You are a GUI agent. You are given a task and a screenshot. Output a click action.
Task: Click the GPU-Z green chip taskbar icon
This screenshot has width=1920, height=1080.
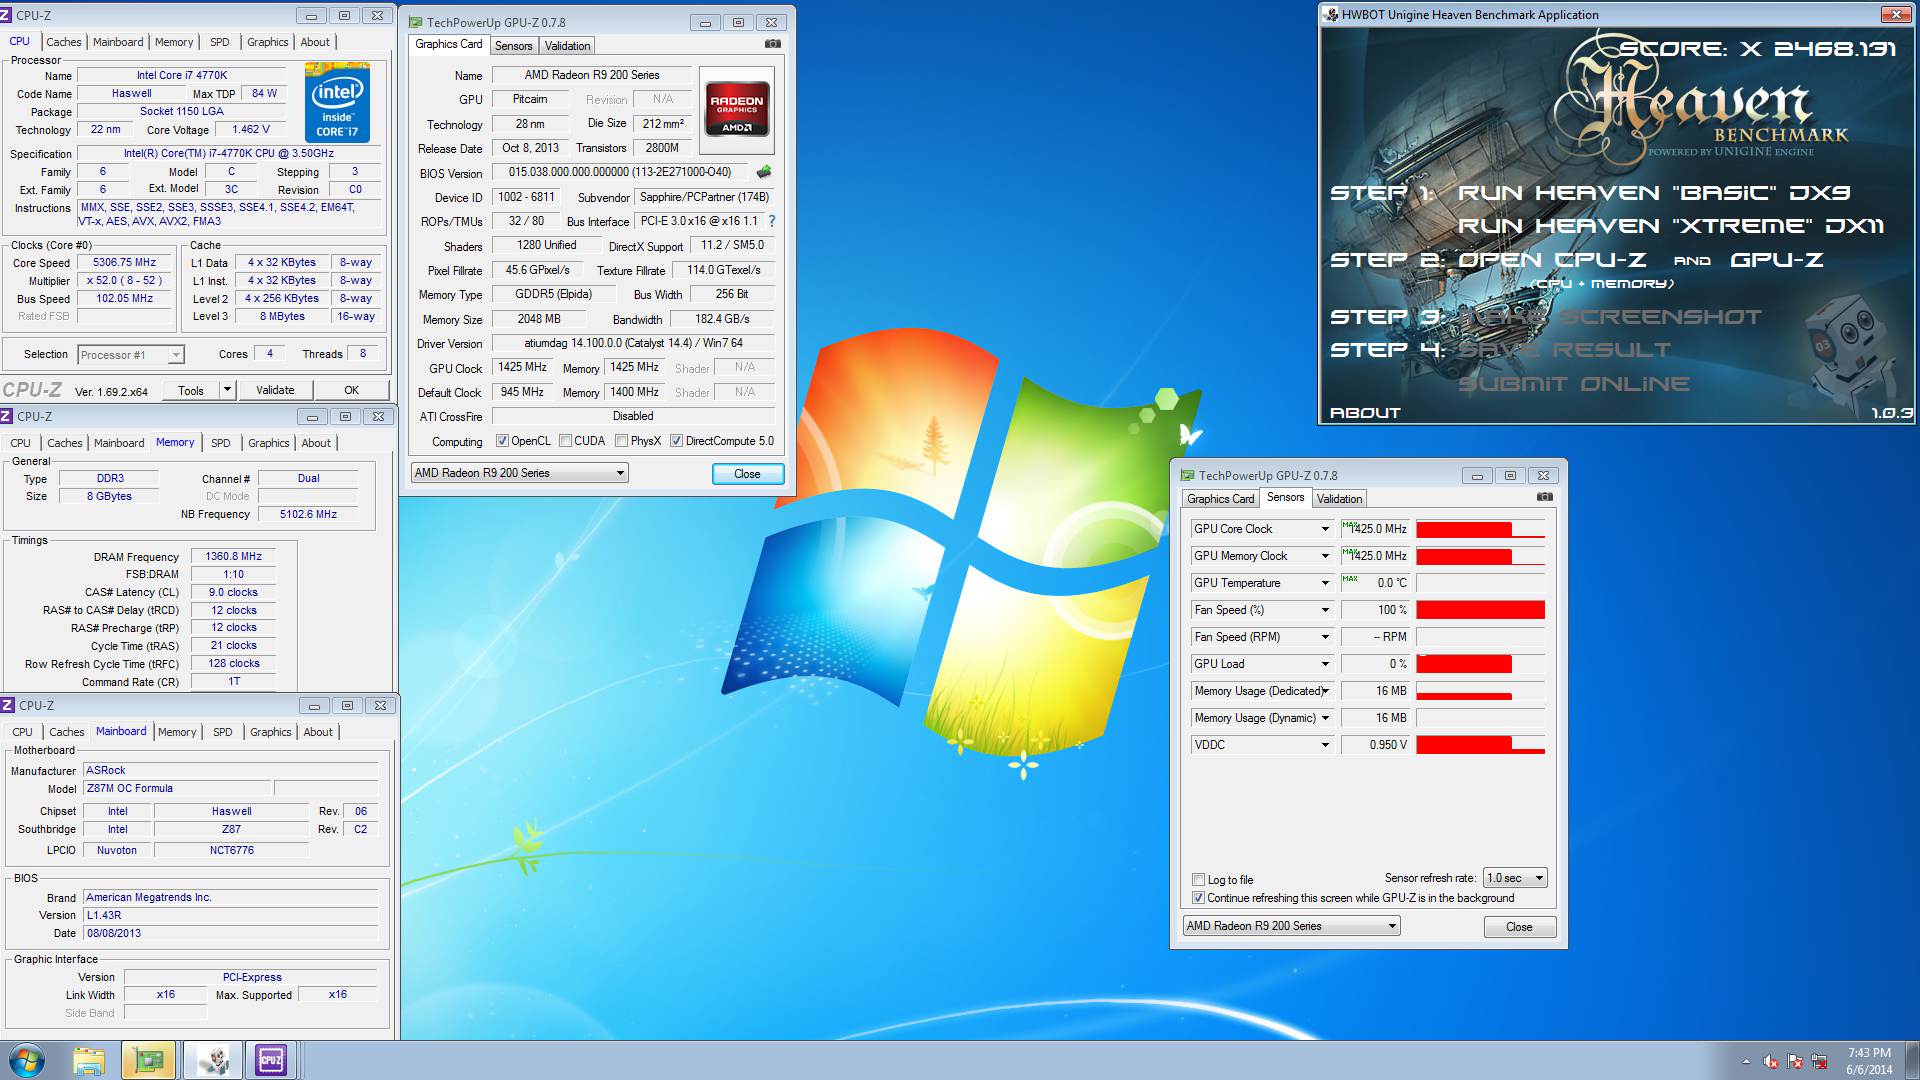pyautogui.click(x=149, y=1060)
